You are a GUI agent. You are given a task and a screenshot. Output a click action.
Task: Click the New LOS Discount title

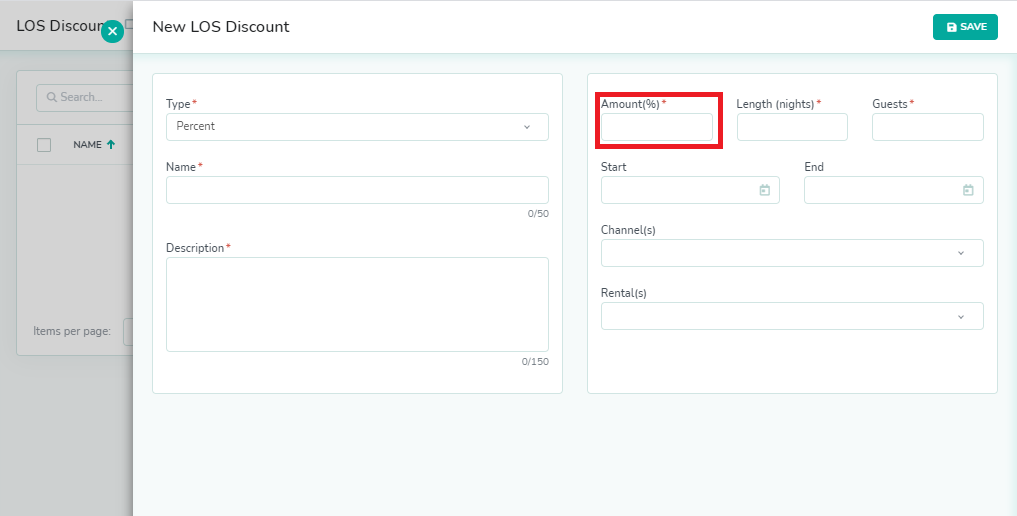[221, 27]
